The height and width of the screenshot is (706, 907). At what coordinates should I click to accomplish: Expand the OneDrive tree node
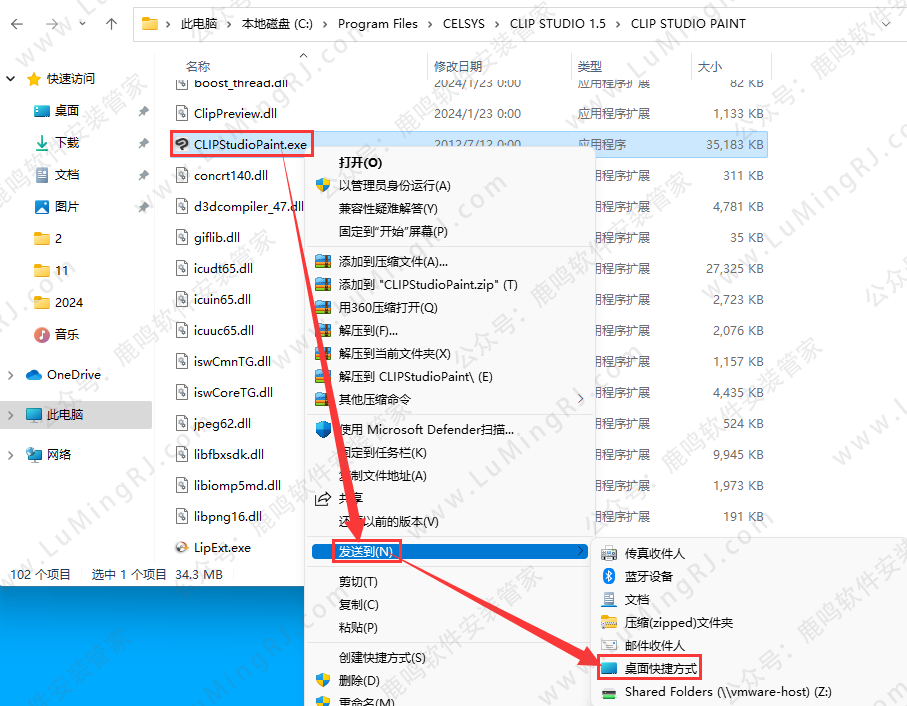(11, 375)
